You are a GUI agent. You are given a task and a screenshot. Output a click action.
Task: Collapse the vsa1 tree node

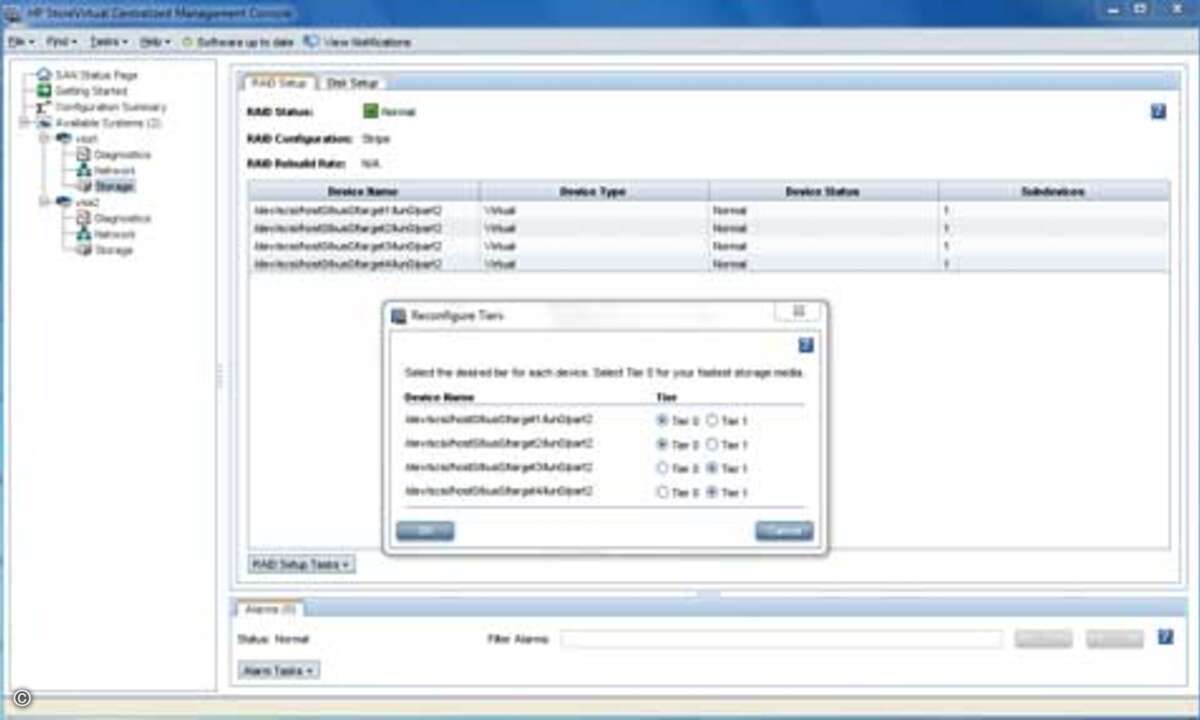pyautogui.click(x=45, y=138)
